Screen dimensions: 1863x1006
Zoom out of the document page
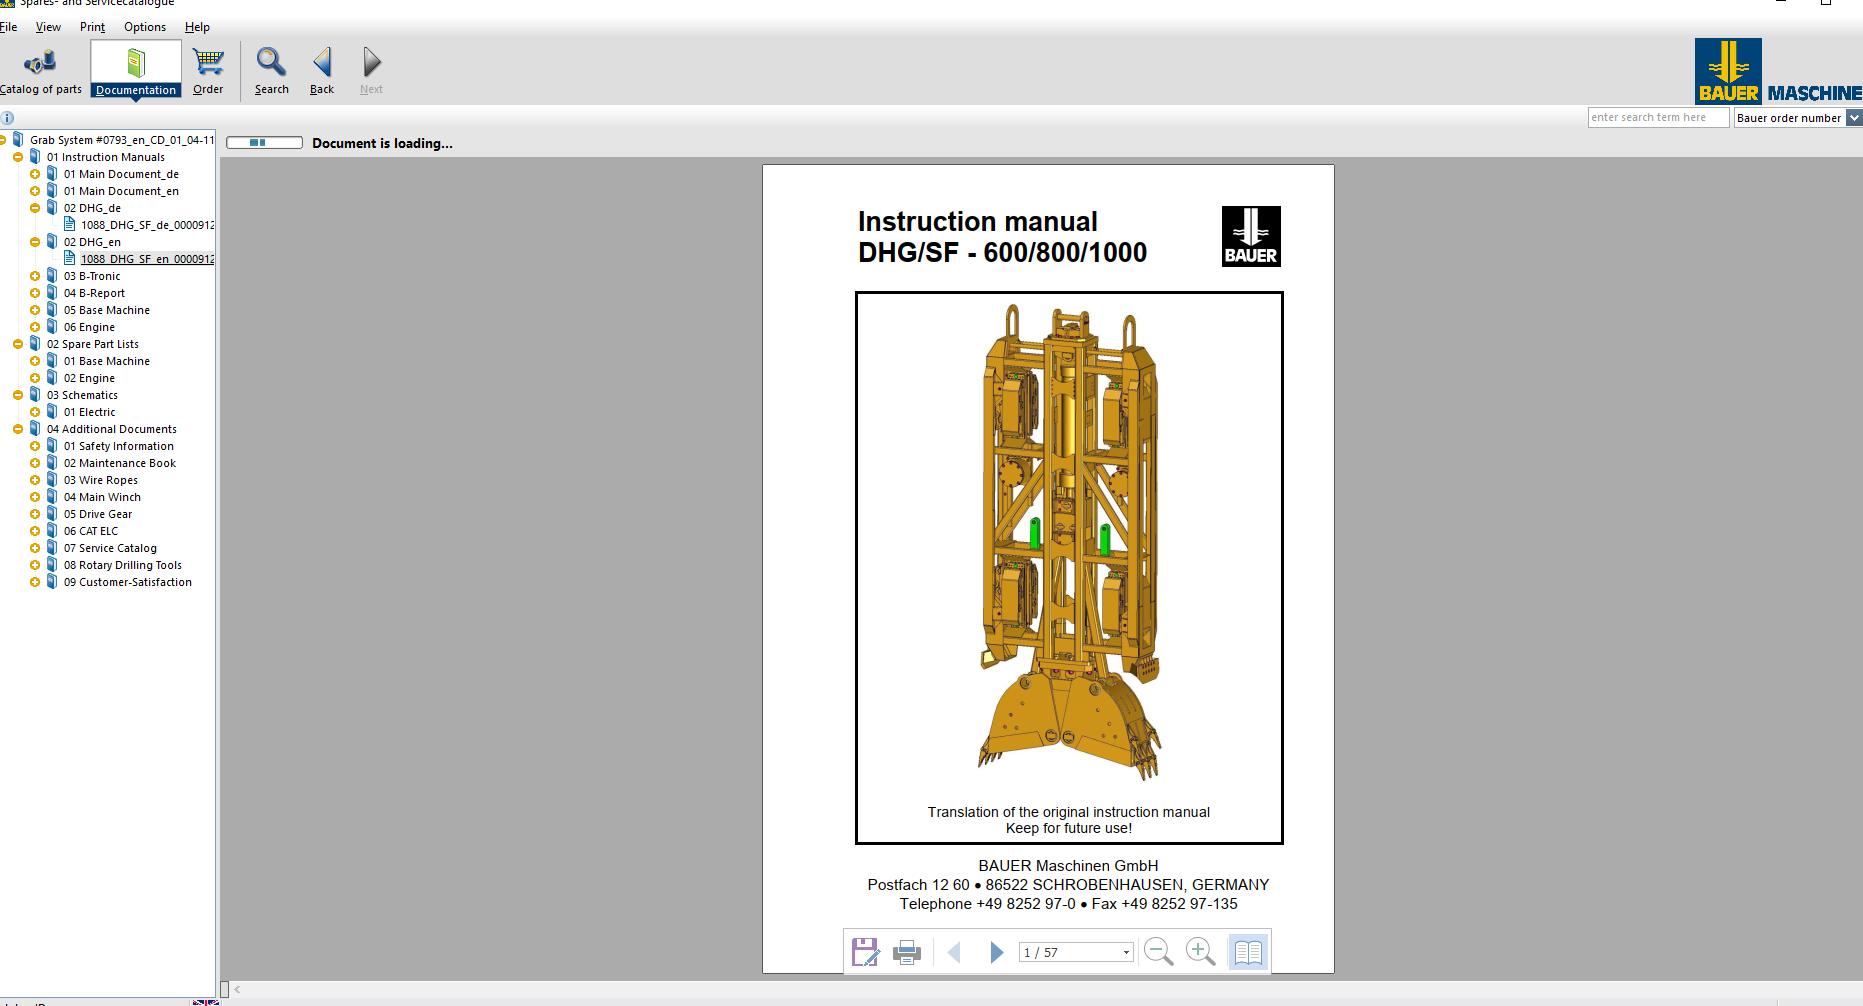pos(1158,952)
